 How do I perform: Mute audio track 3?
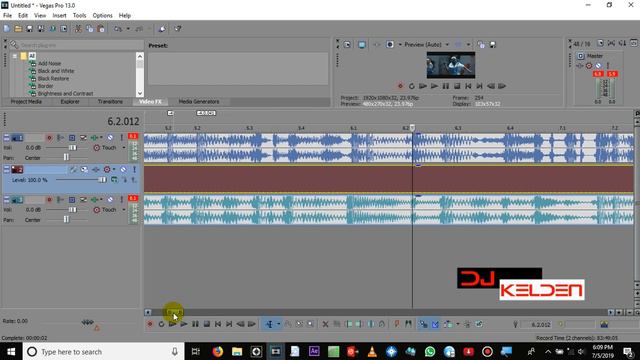(110, 200)
